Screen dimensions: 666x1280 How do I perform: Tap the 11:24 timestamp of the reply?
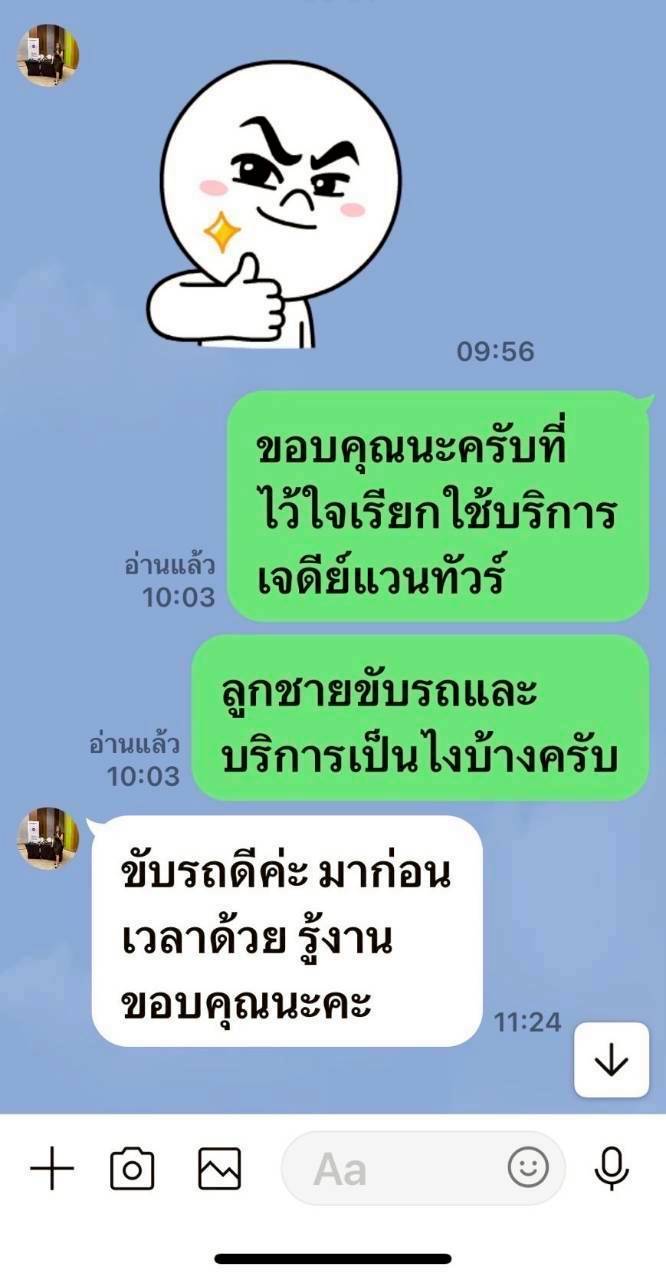tap(528, 1022)
